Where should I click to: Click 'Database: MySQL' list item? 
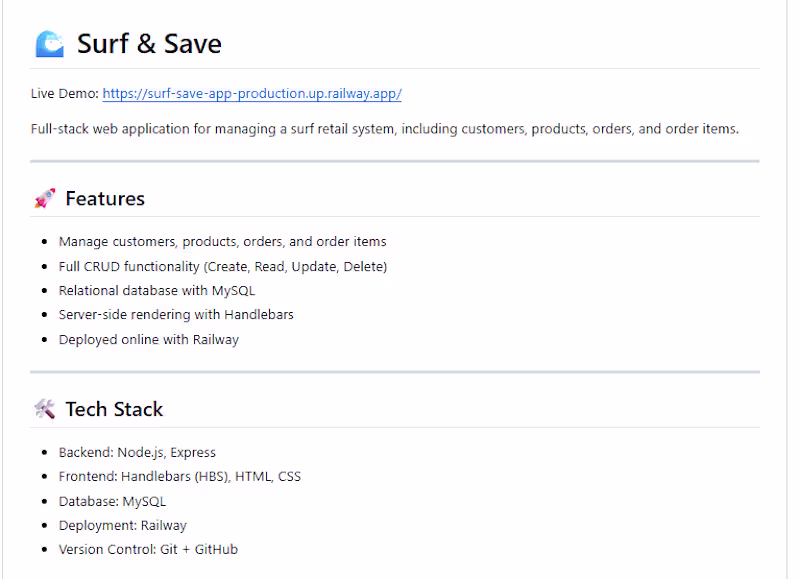click(x=112, y=501)
